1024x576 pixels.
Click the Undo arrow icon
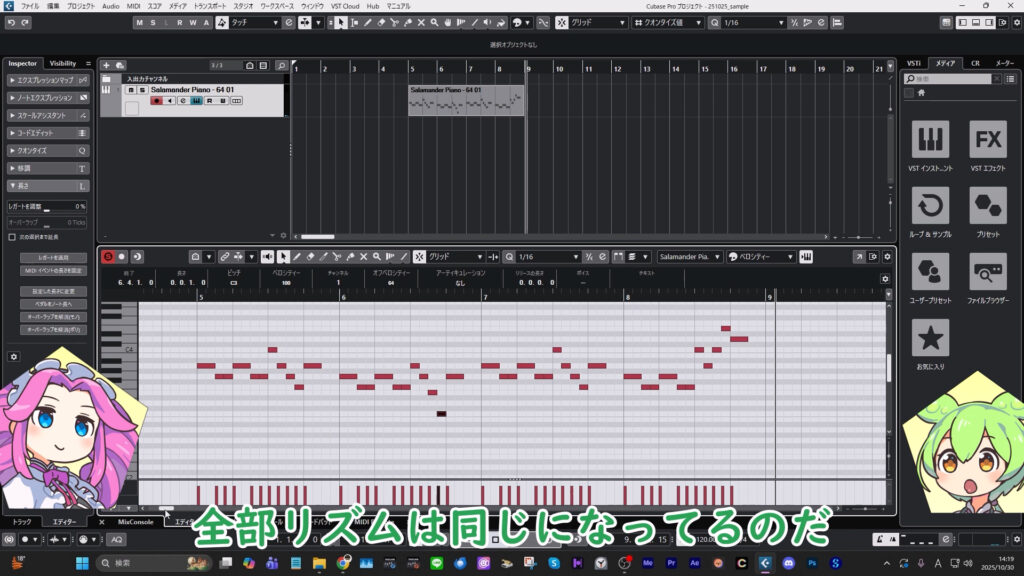point(11,22)
